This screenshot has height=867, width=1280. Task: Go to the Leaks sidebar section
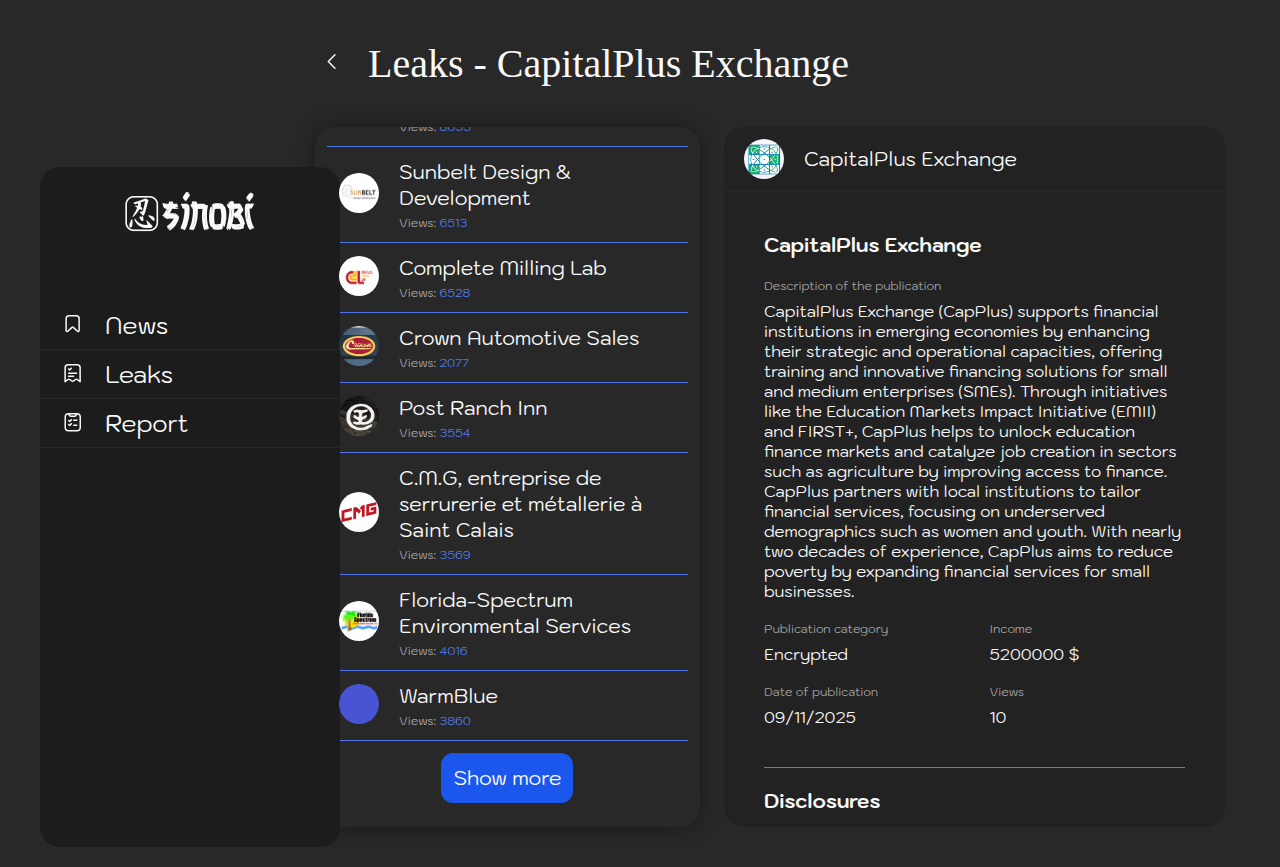point(139,375)
